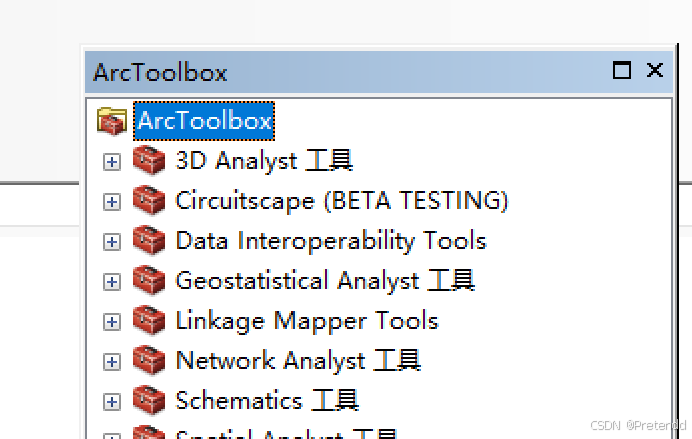Click the Schematics toolbox icon
This screenshot has height=439, width=692.
149,401
